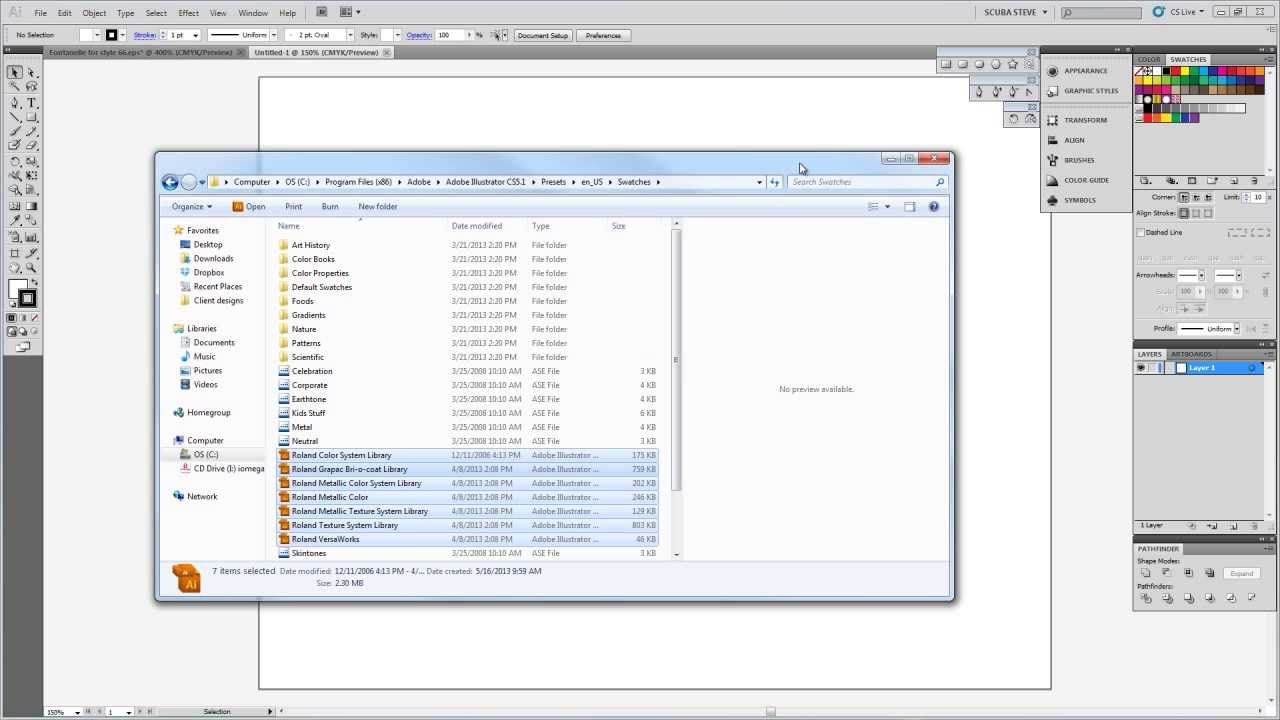1280x720 pixels.
Task: Click the Opacity link in control bar
Action: click(x=419, y=35)
